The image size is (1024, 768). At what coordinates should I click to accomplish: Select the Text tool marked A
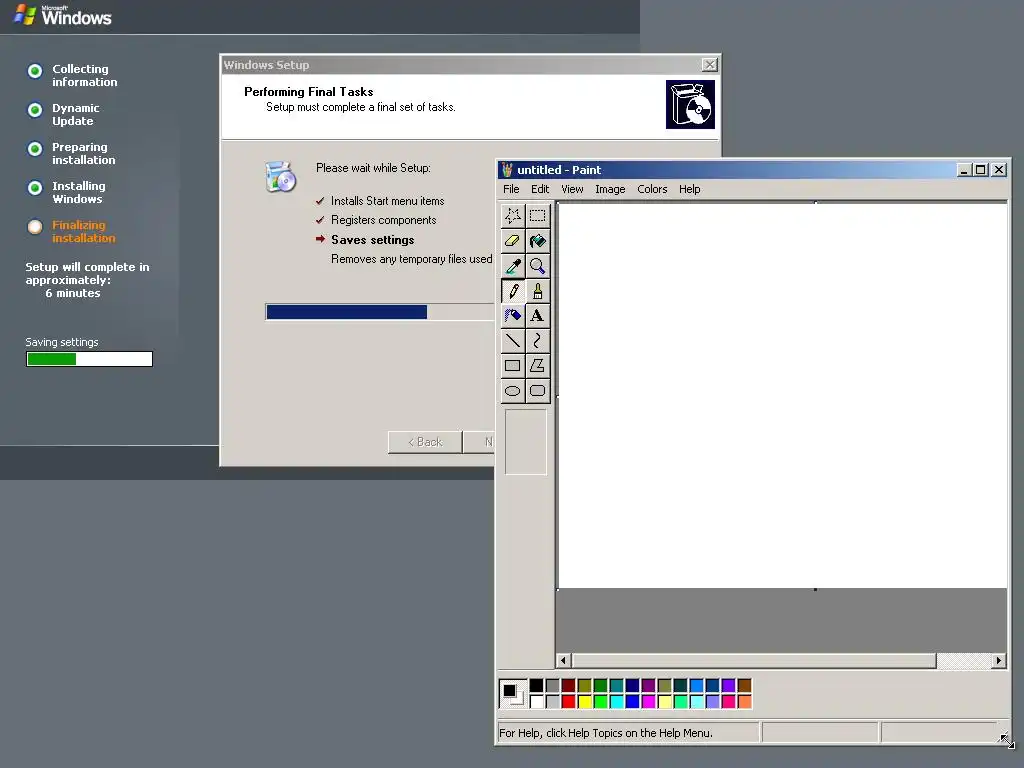537,315
